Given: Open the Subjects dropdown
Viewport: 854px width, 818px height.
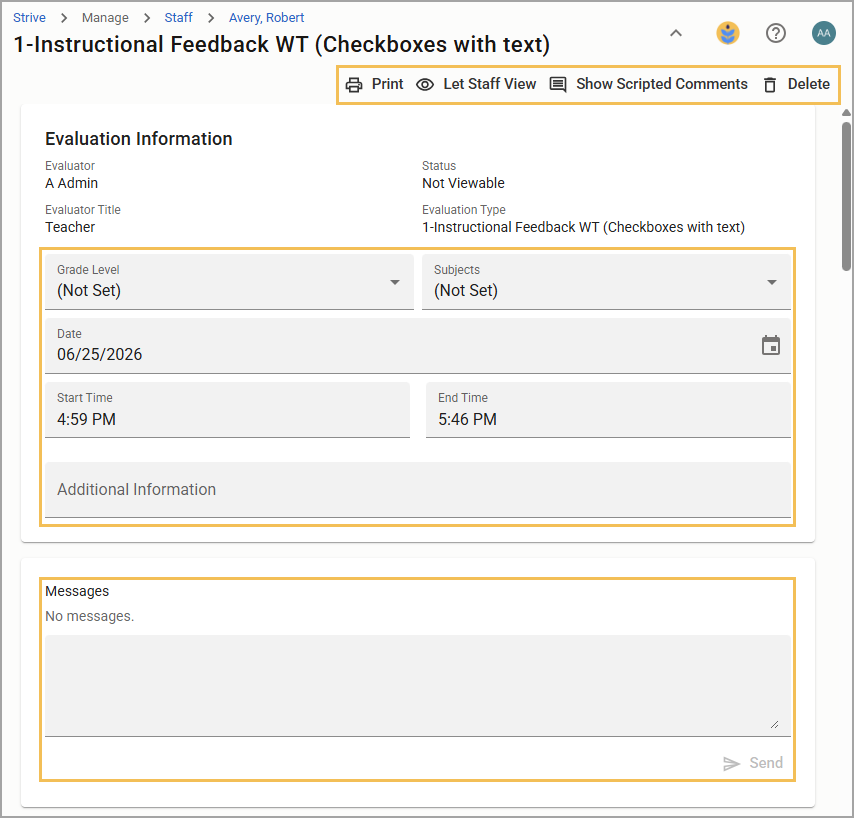Looking at the screenshot, I should (606, 282).
